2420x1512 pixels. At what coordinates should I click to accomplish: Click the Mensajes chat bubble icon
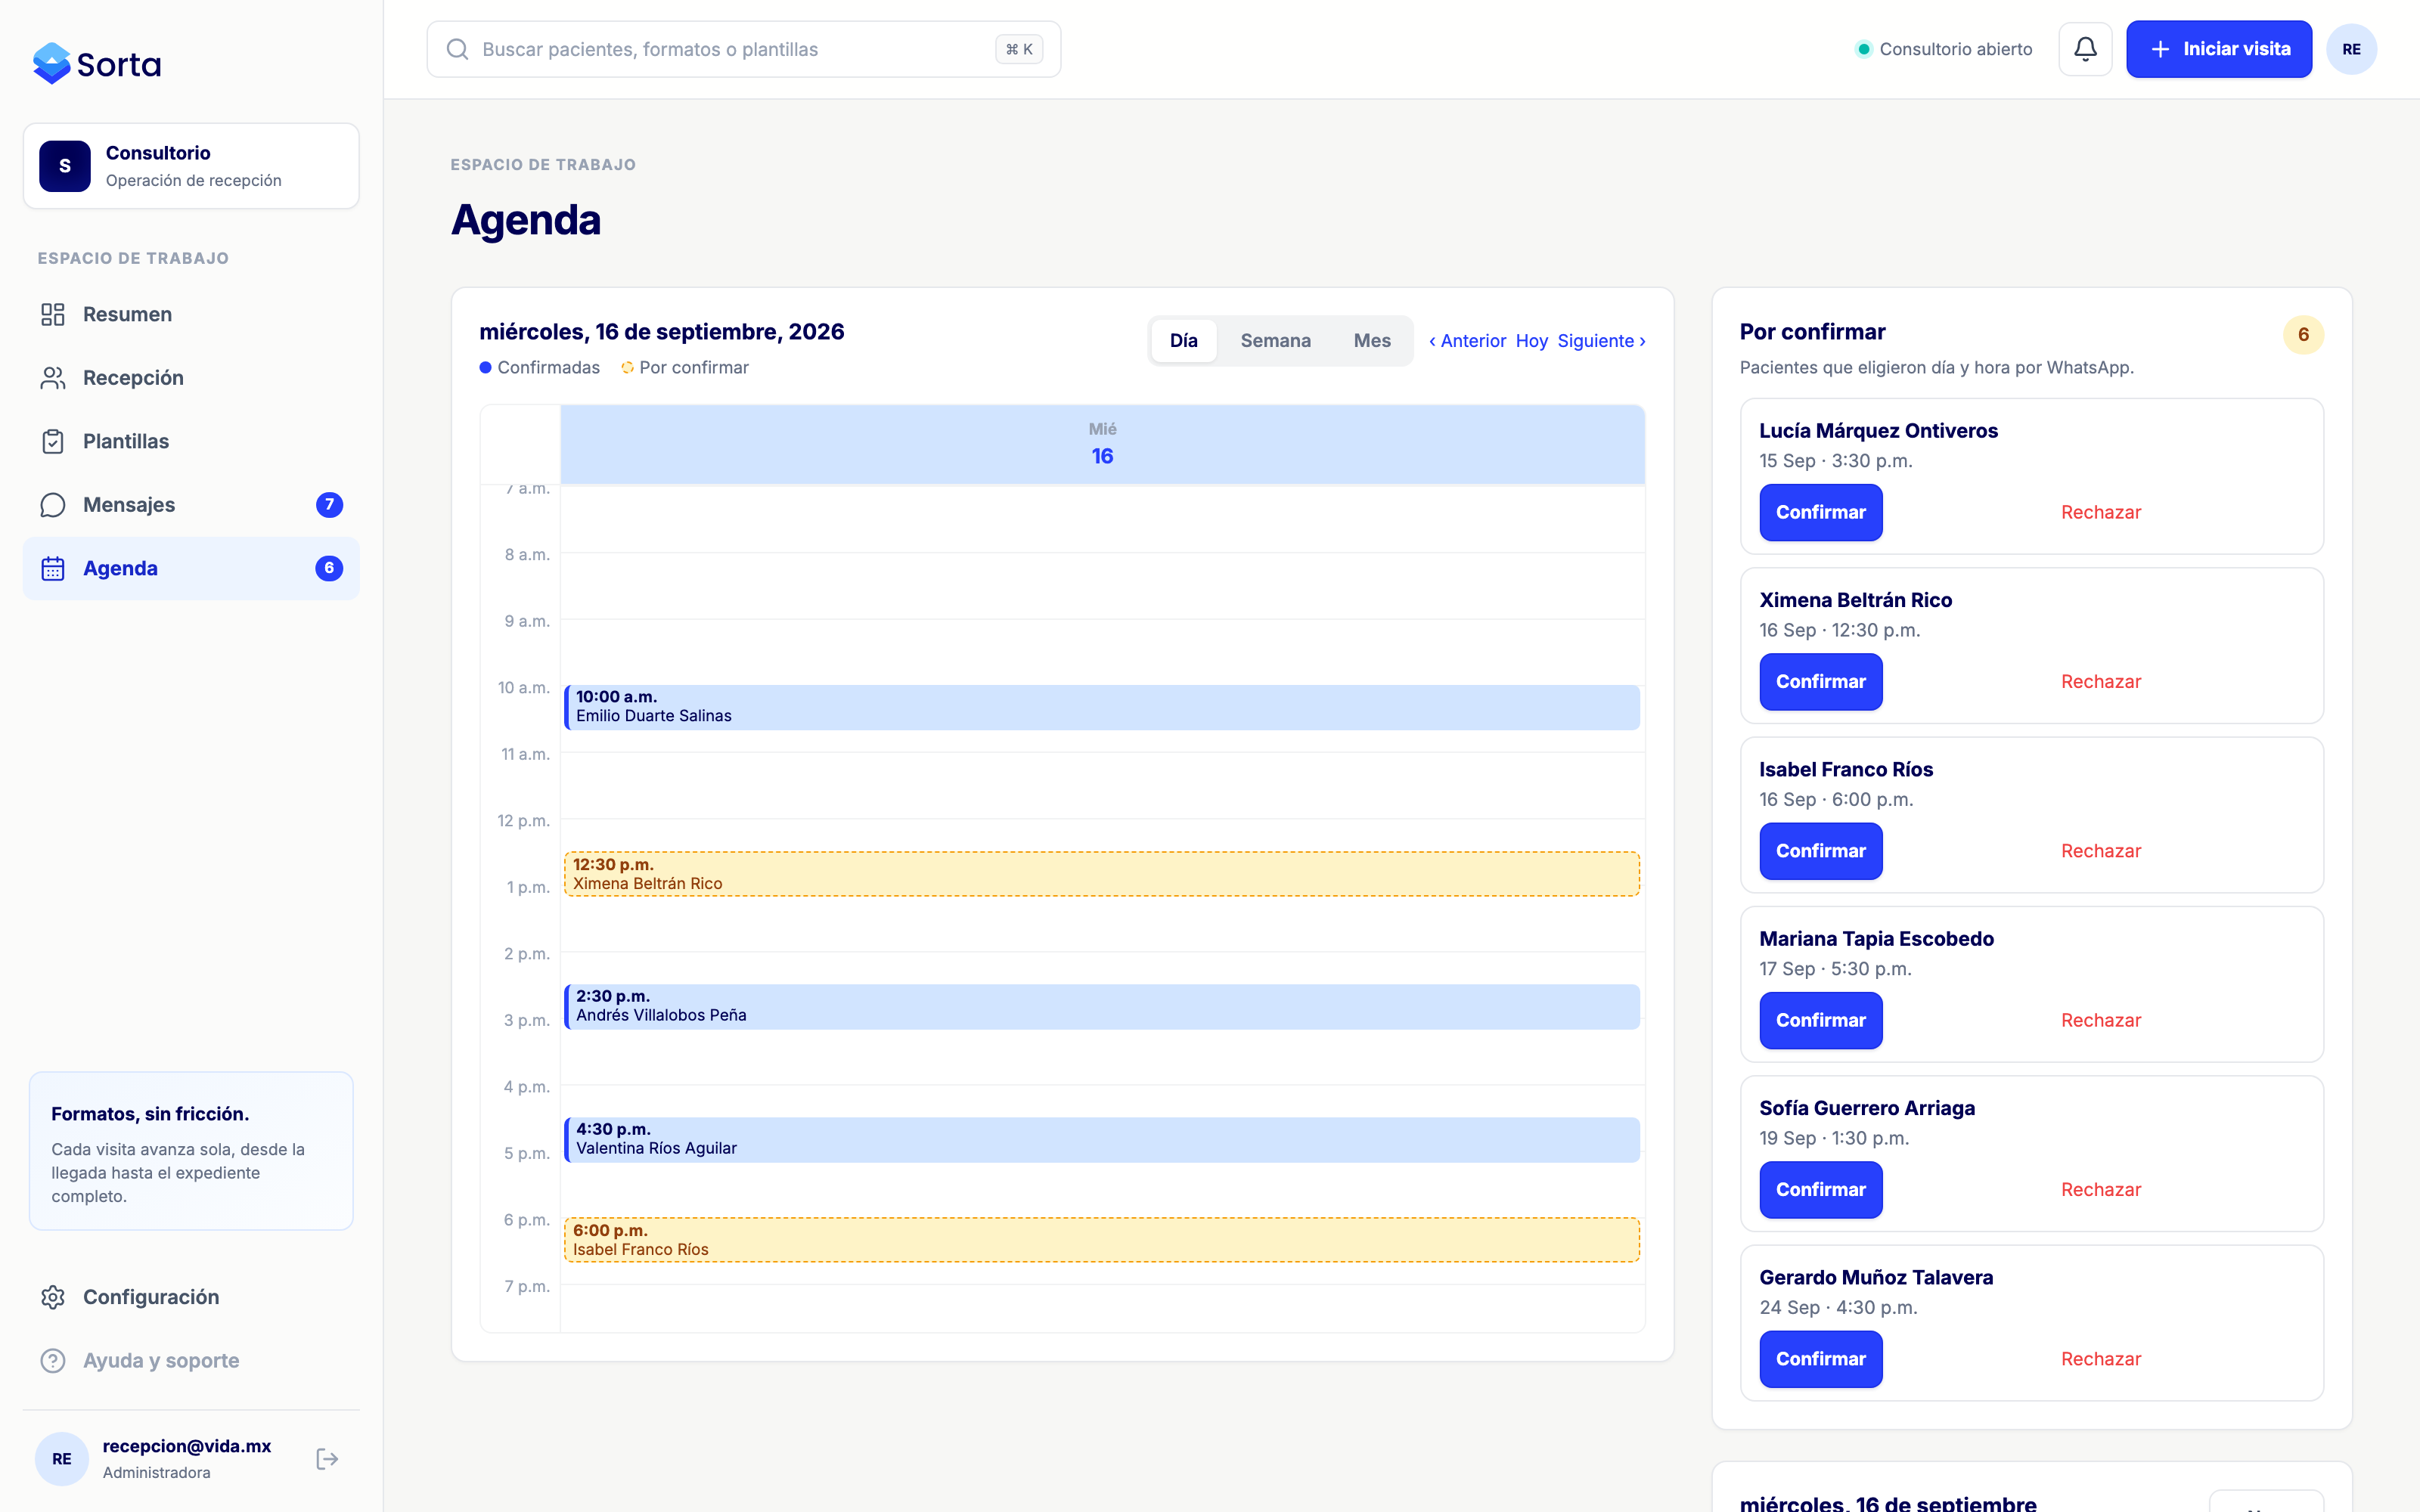53,505
